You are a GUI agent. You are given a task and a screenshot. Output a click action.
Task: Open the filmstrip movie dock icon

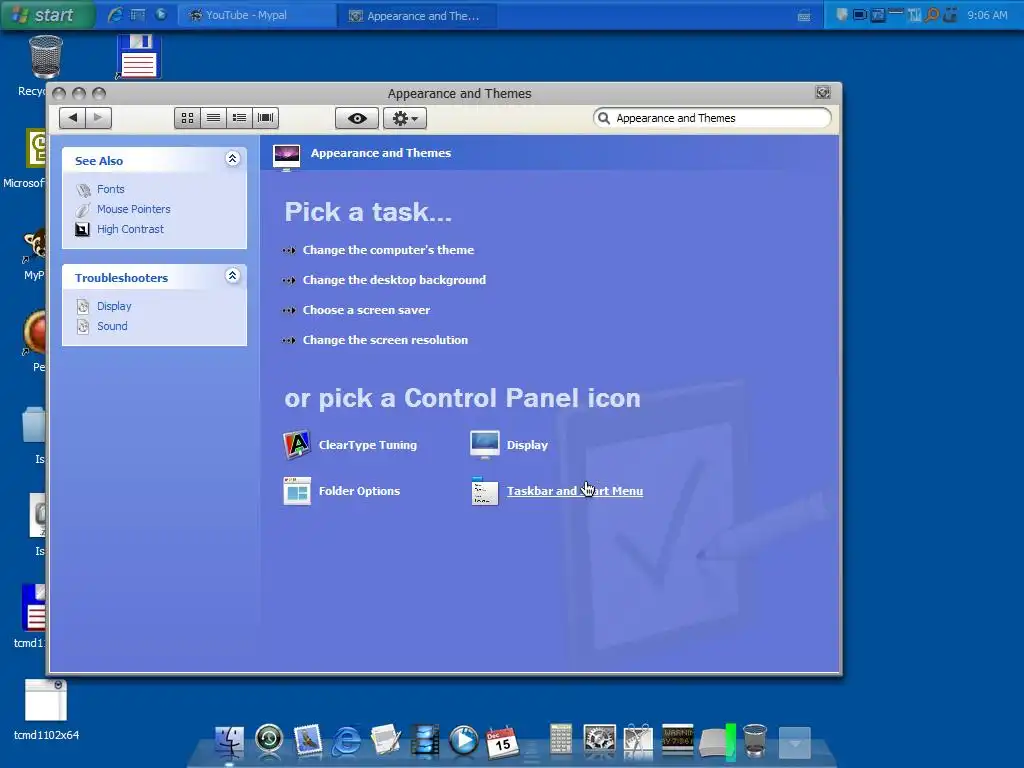pos(424,741)
